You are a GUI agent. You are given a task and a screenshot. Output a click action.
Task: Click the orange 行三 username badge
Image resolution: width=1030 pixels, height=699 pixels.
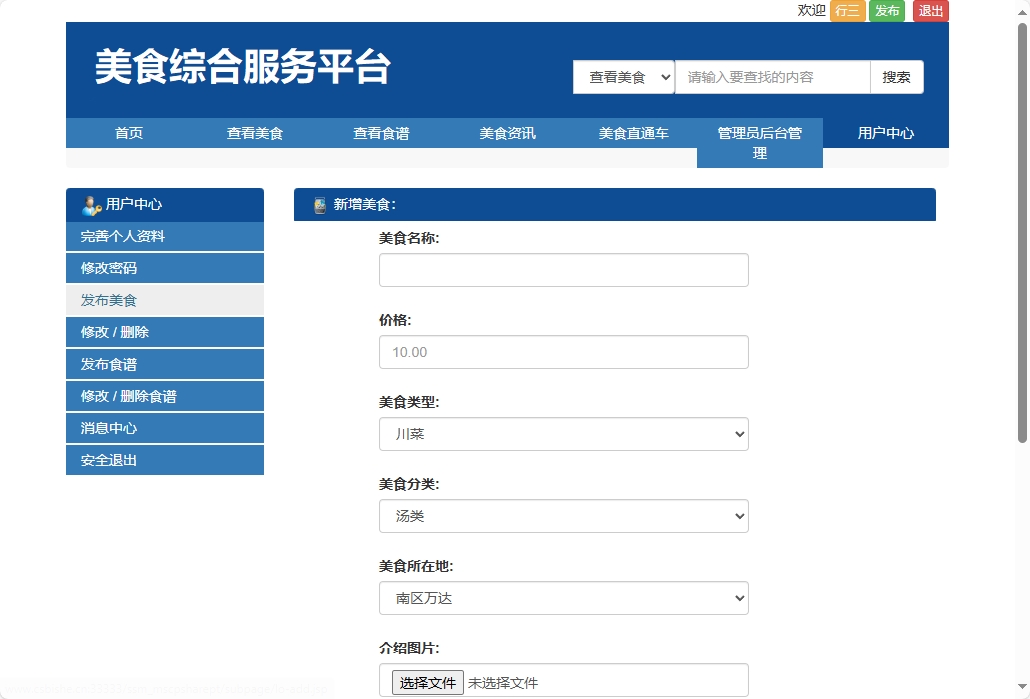click(x=846, y=11)
